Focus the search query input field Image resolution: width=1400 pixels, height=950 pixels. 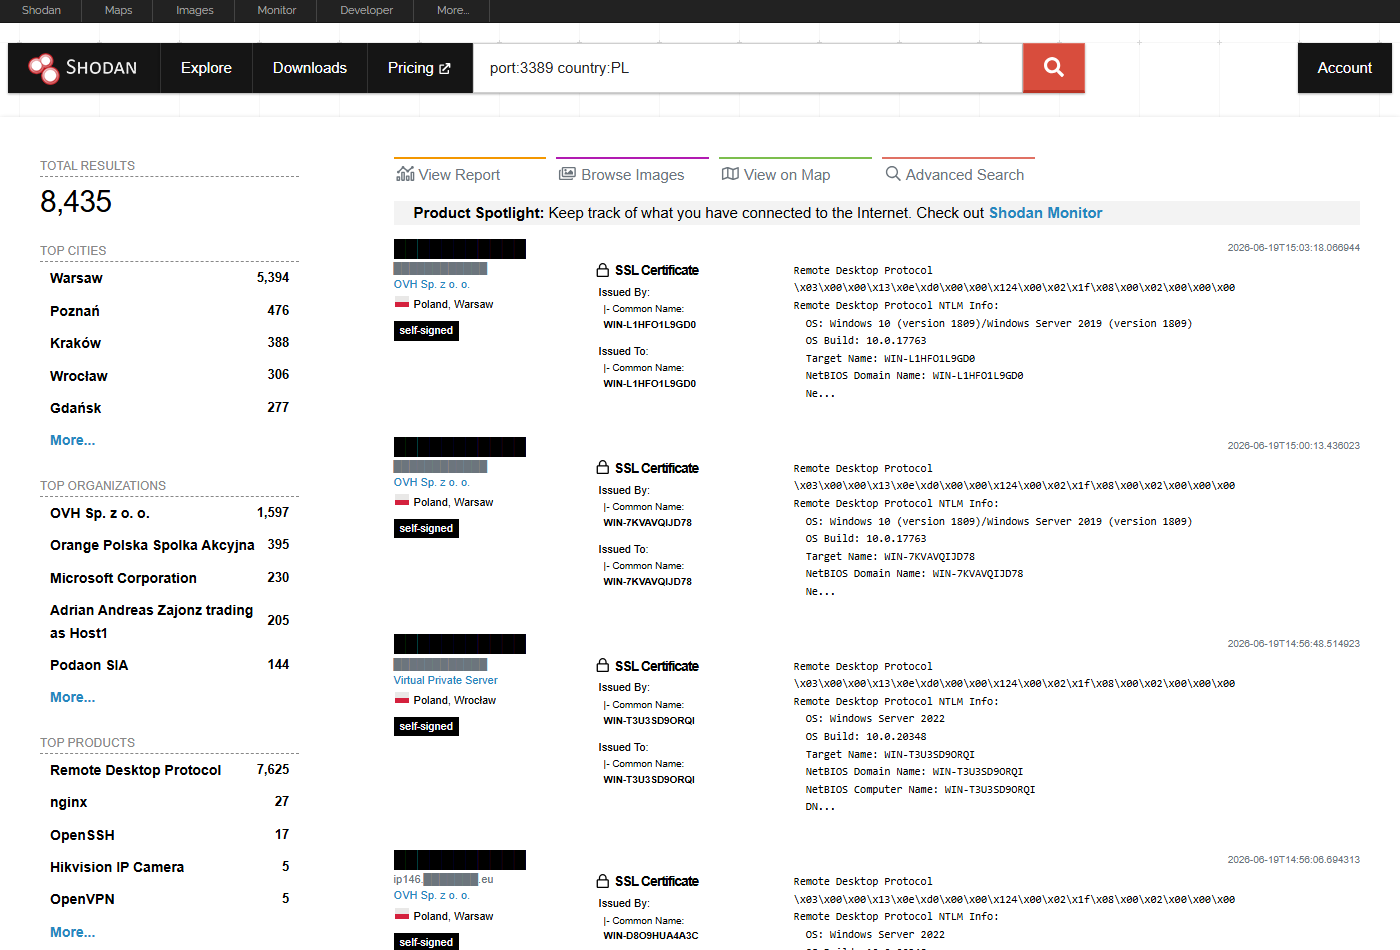[748, 68]
